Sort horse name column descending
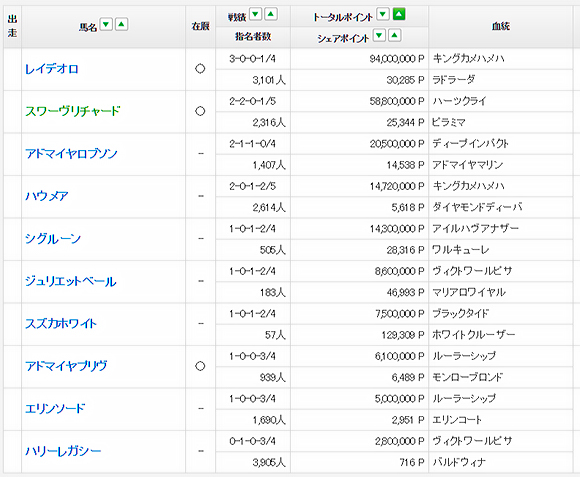580x477 pixels. (x=106, y=25)
